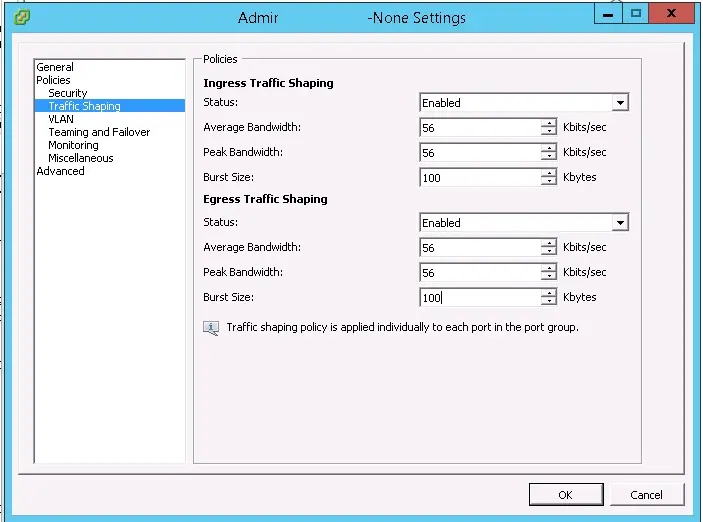Increase Egress Peak Bandwidth with up arrow
The height and width of the screenshot is (522, 703).
[x=549, y=269]
